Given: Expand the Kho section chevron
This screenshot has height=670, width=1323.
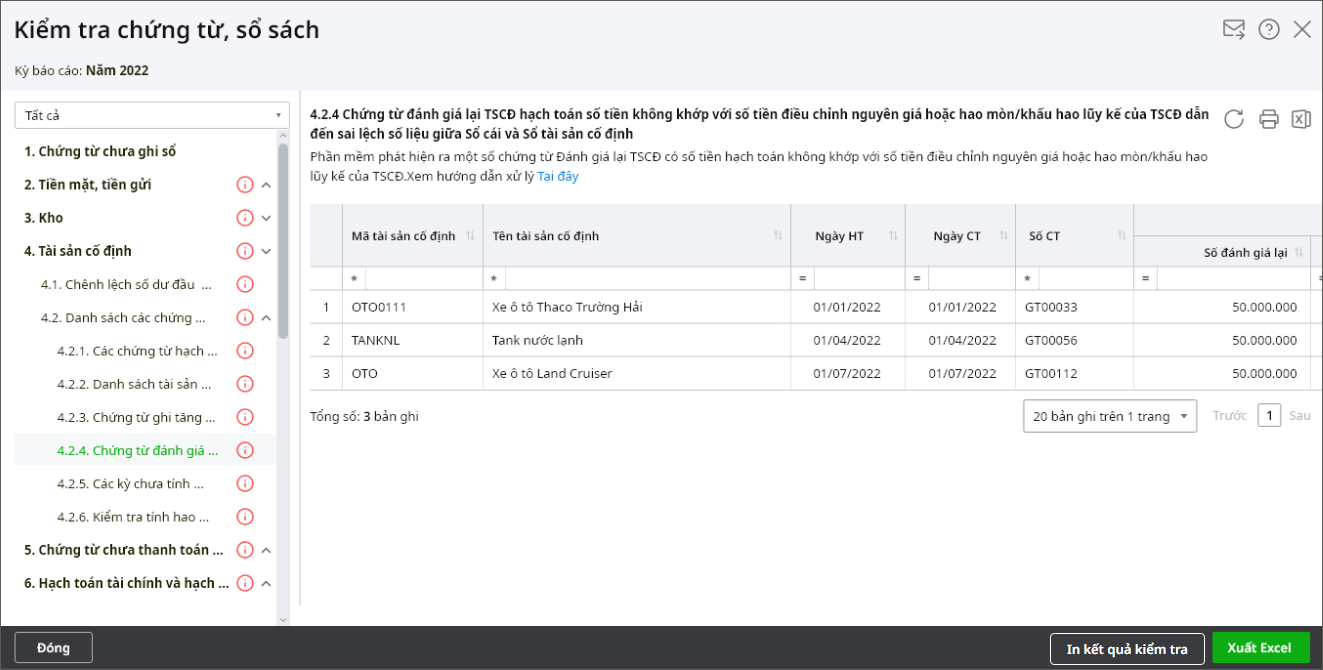Looking at the screenshot, I should coord(266,218).
